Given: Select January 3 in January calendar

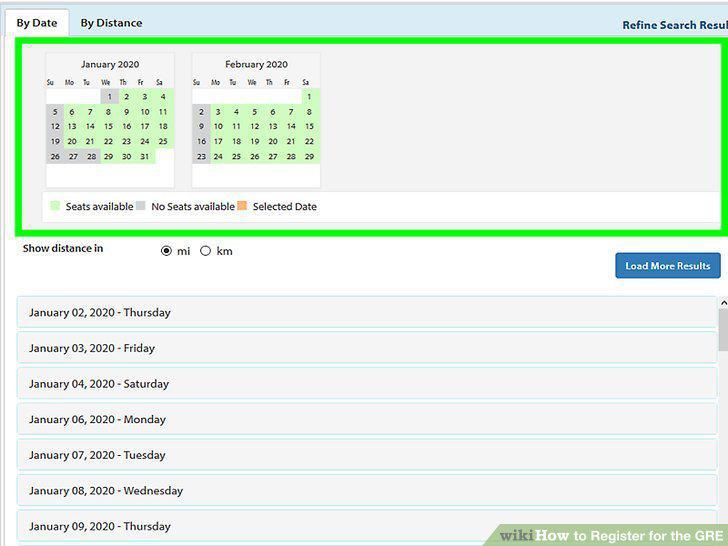Looking at the screenshot, I should point(145,97).
